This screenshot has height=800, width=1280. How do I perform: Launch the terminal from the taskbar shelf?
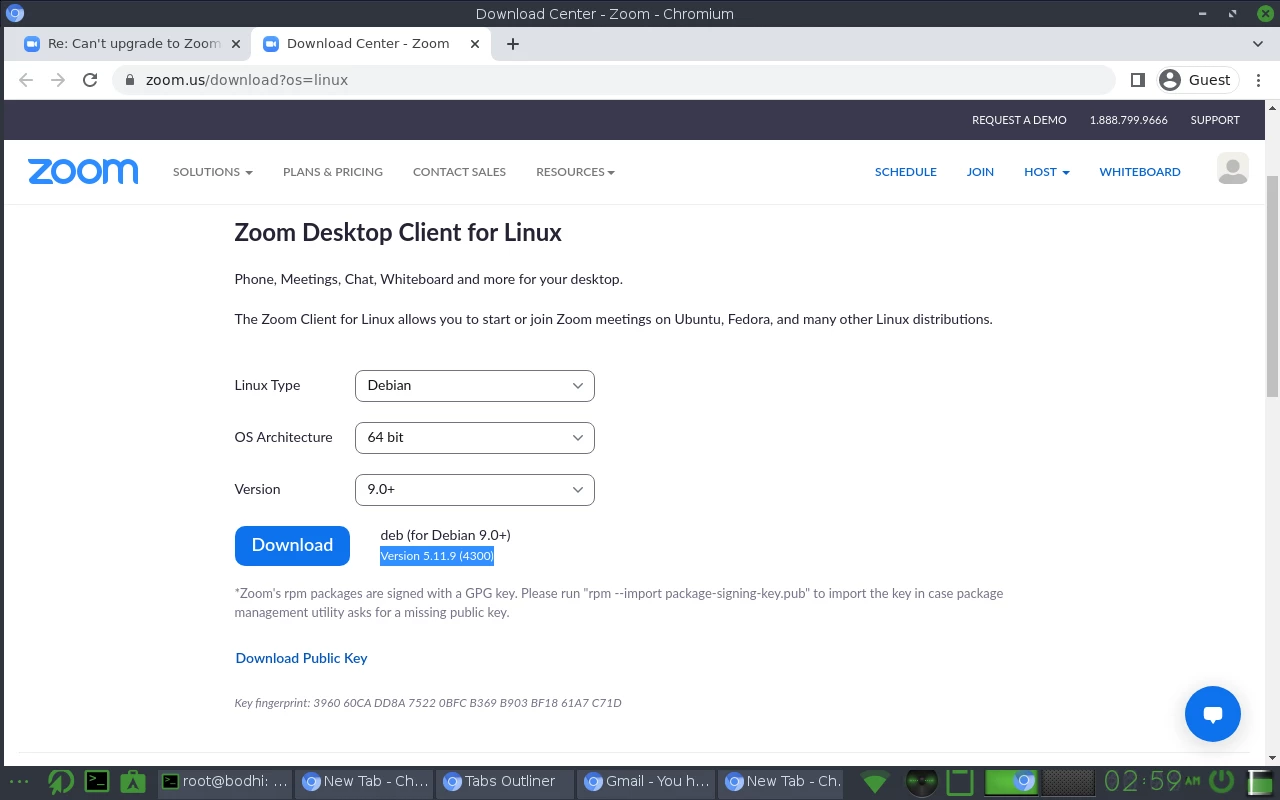97,782
